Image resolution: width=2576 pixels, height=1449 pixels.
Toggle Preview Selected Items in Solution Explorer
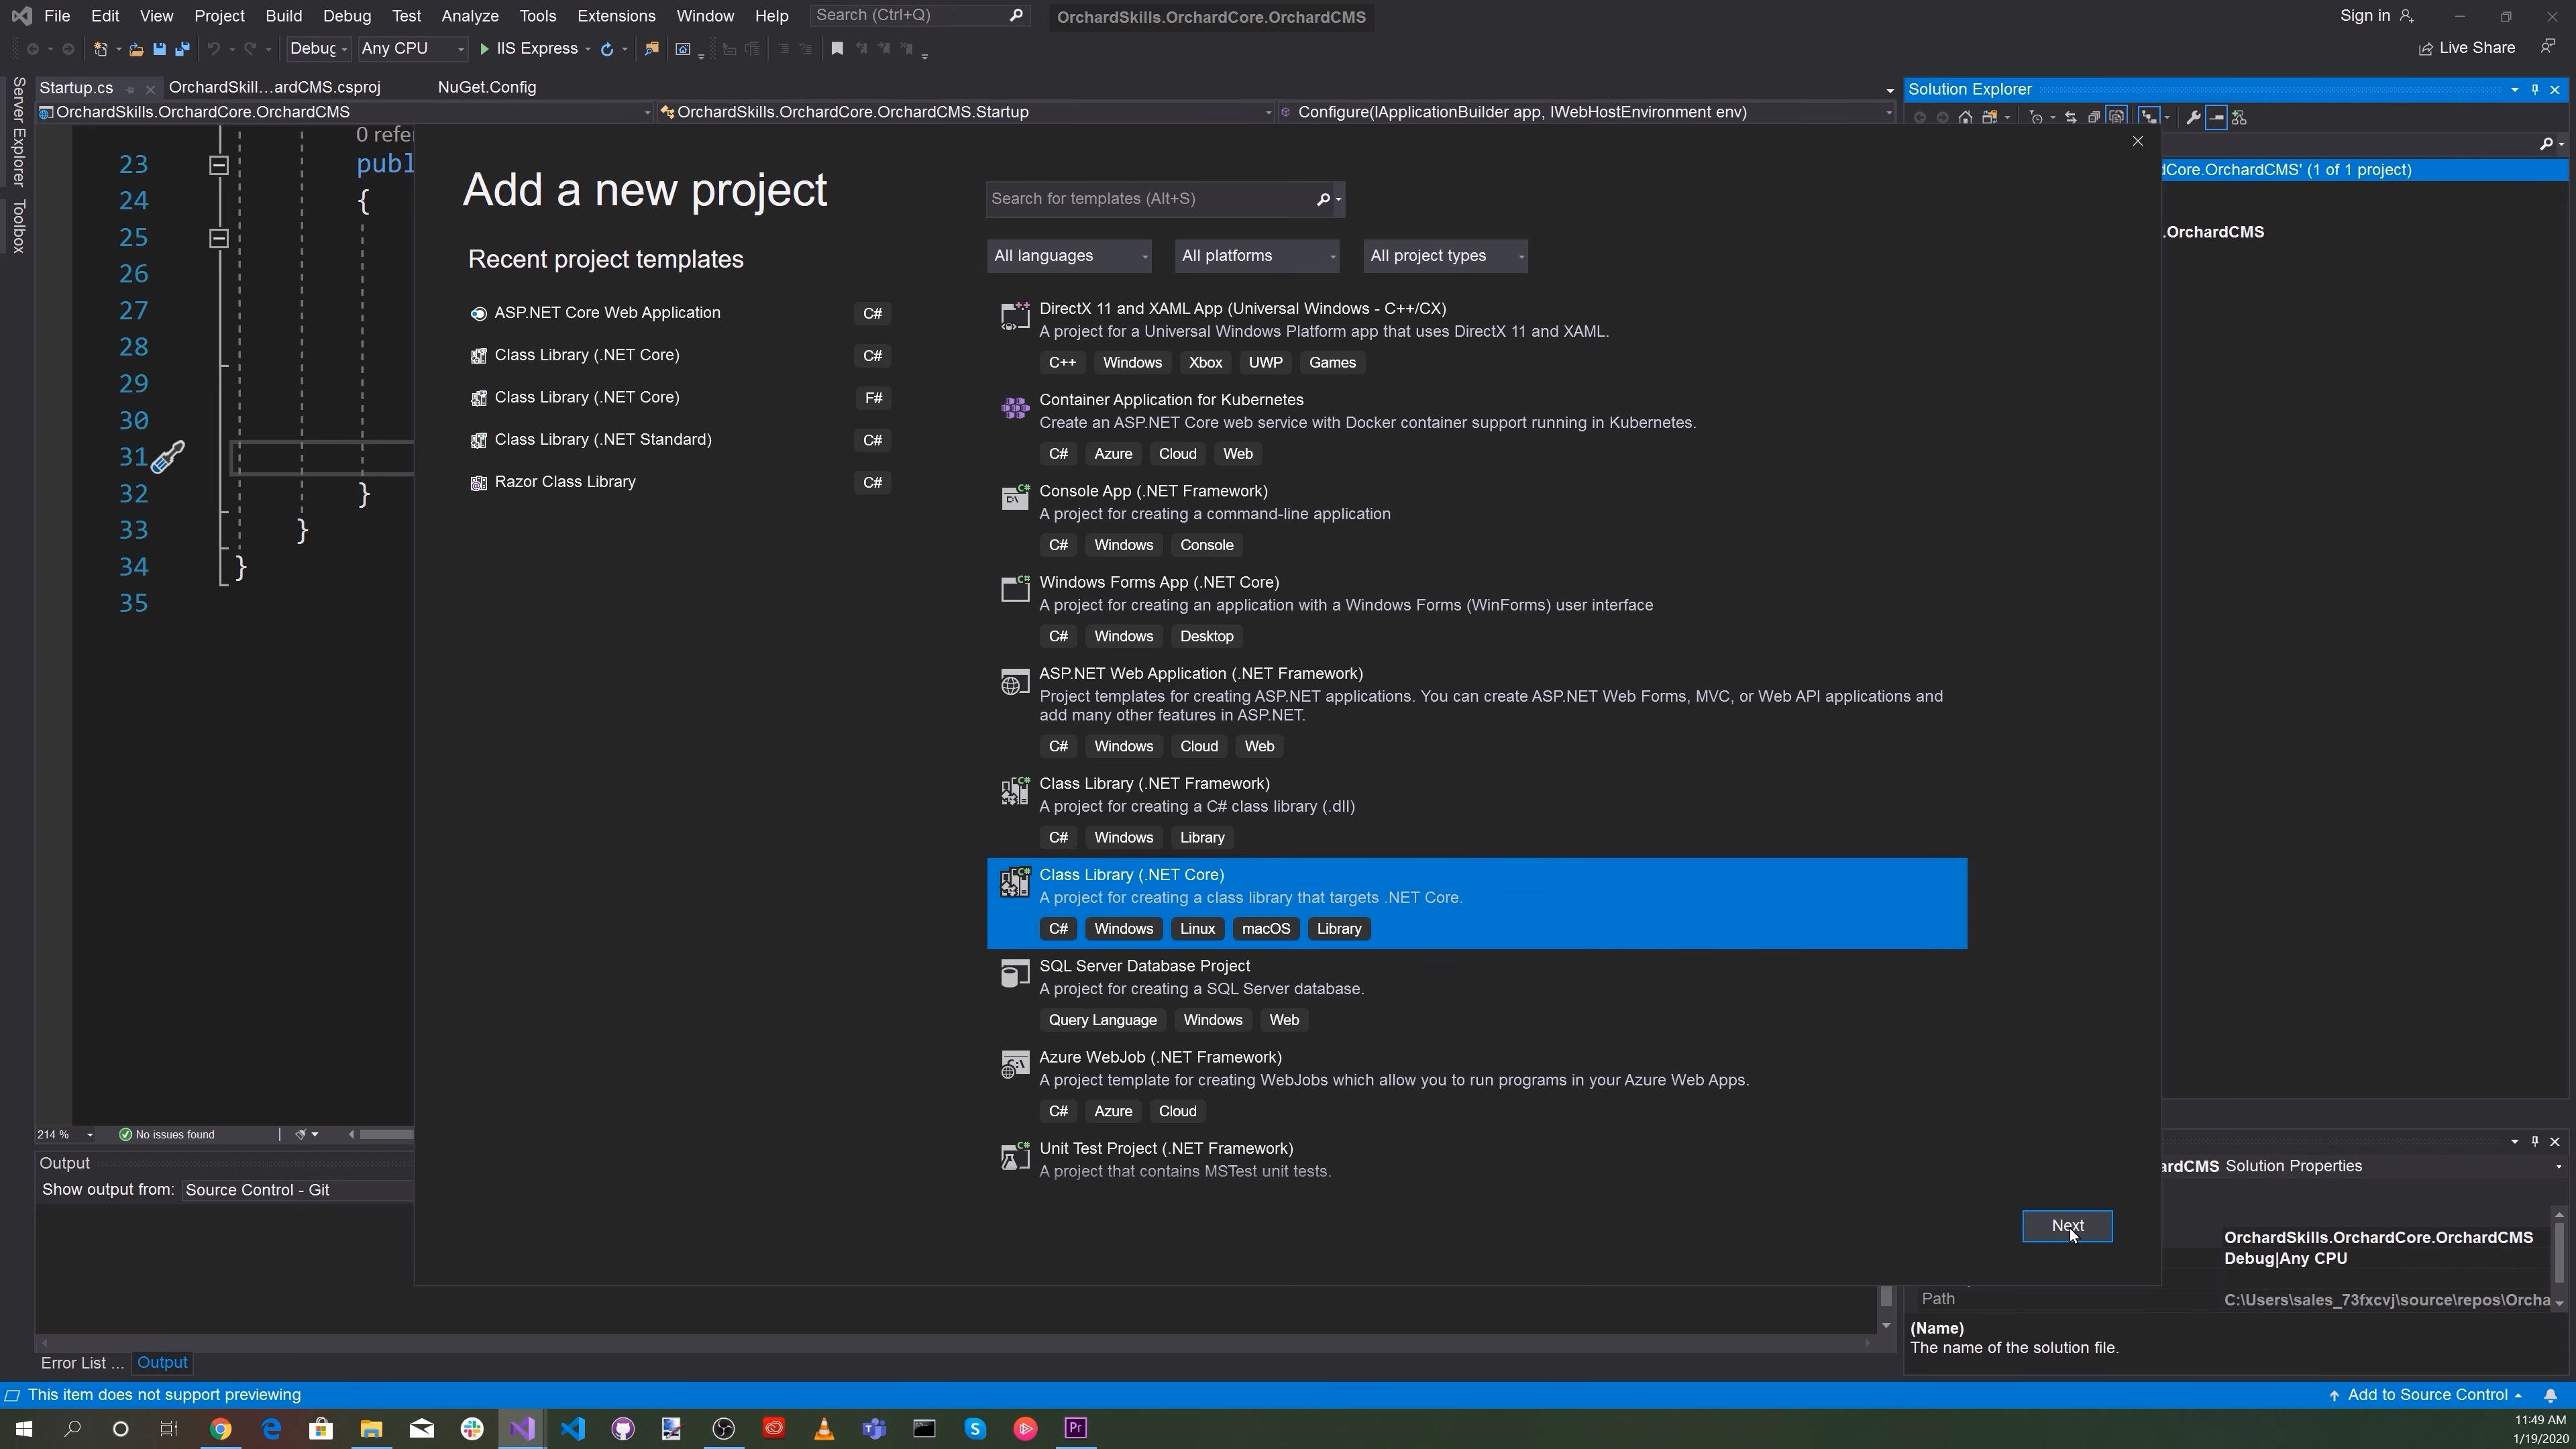point(2216,117)
